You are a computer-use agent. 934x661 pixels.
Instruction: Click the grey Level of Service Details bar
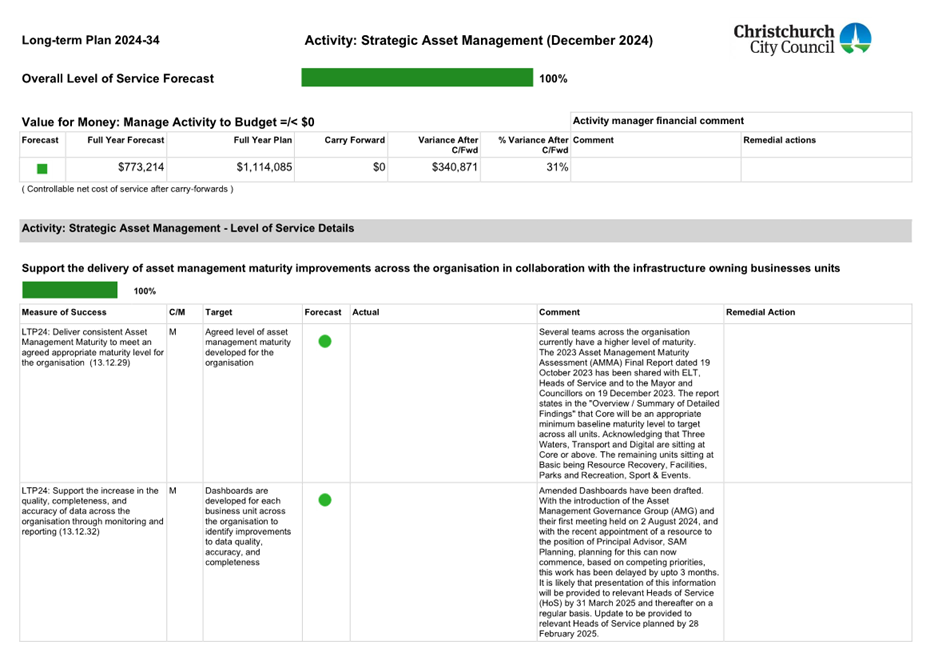click(465, 229)
